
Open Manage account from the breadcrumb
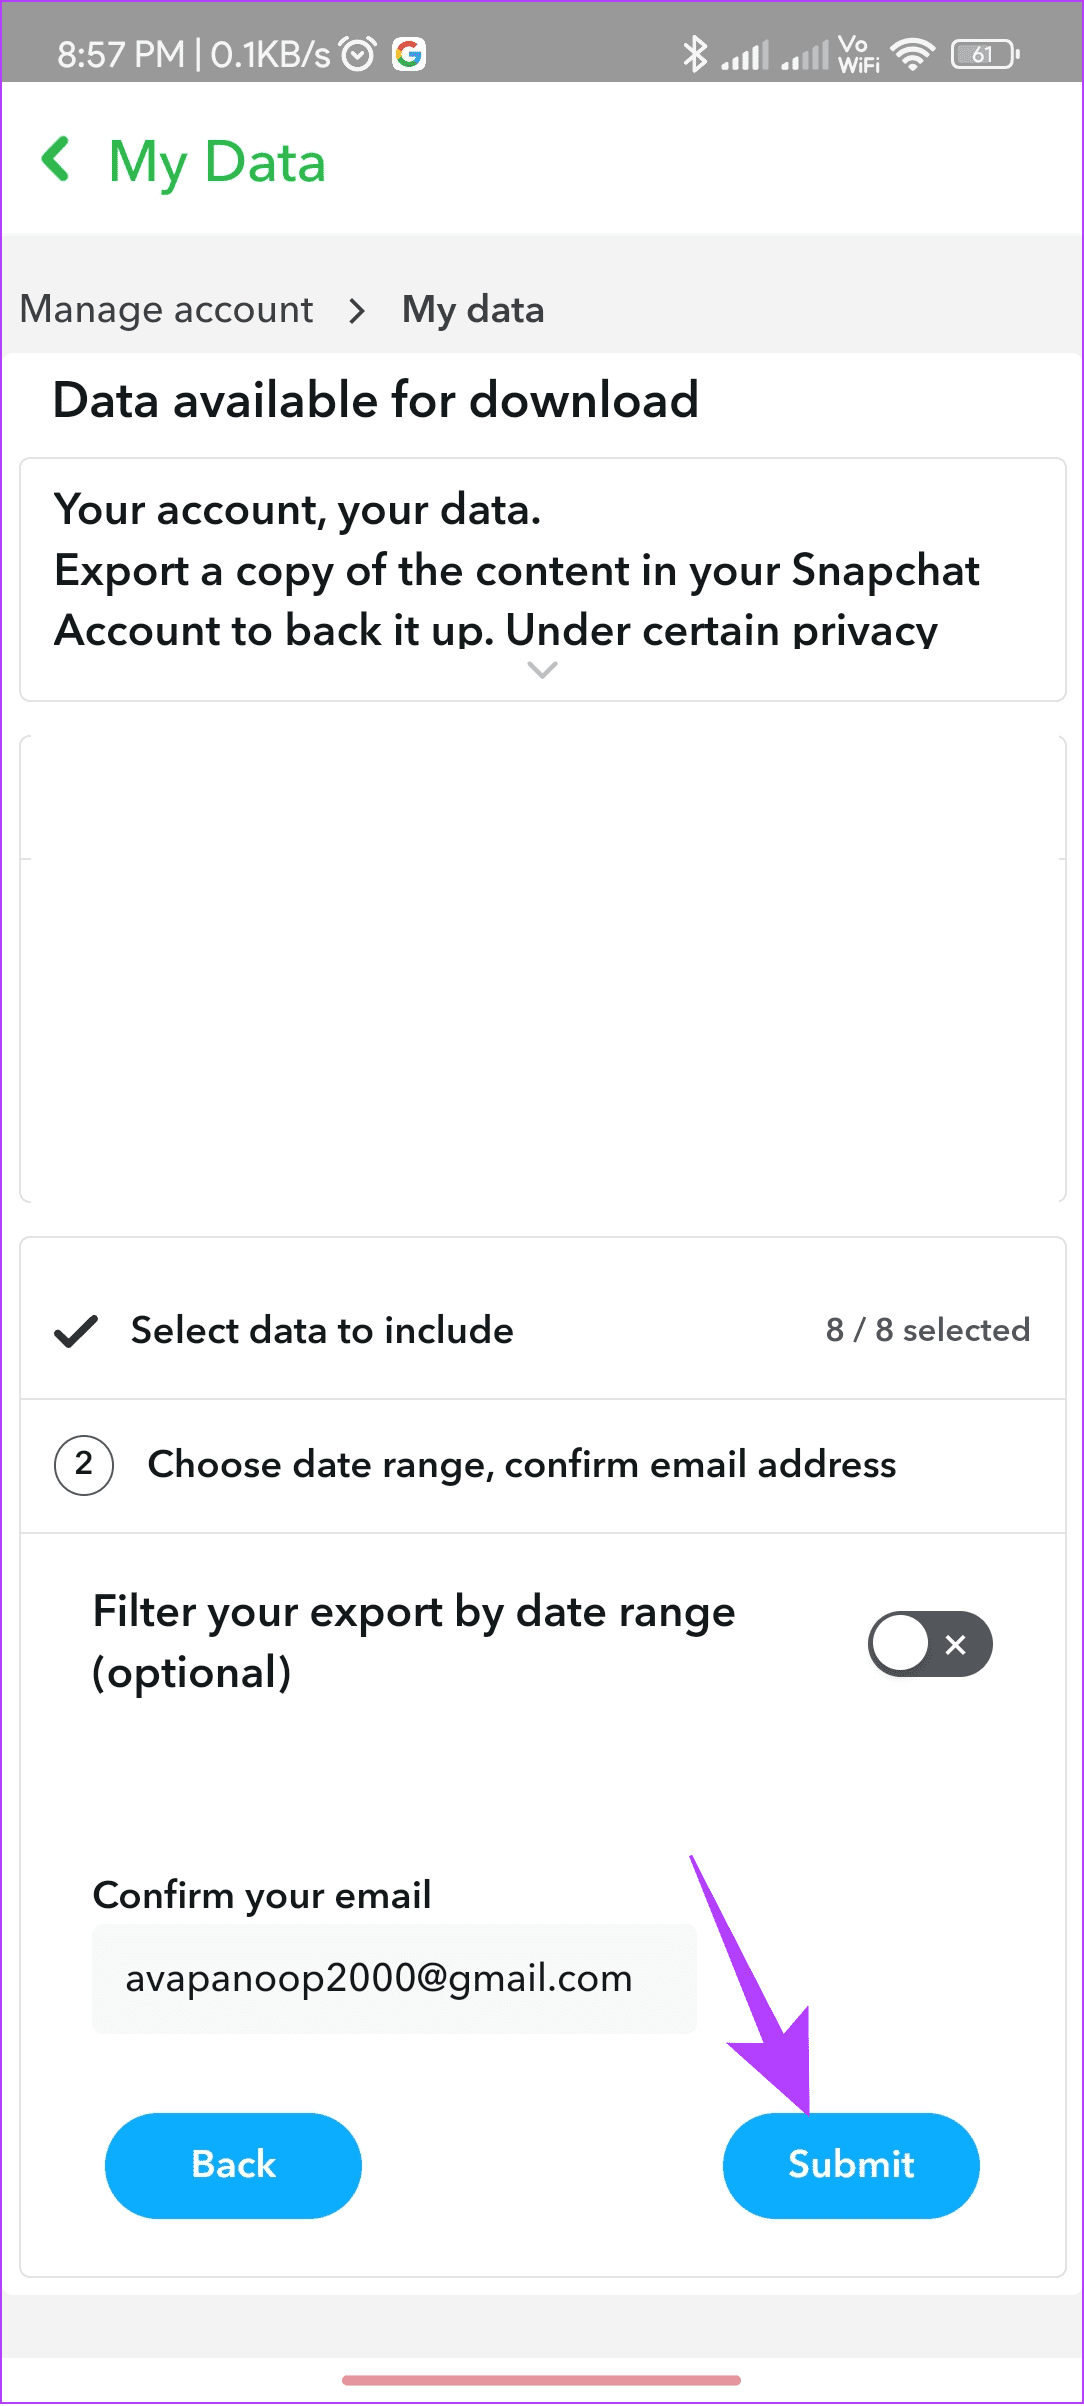[x=166, y=310]
